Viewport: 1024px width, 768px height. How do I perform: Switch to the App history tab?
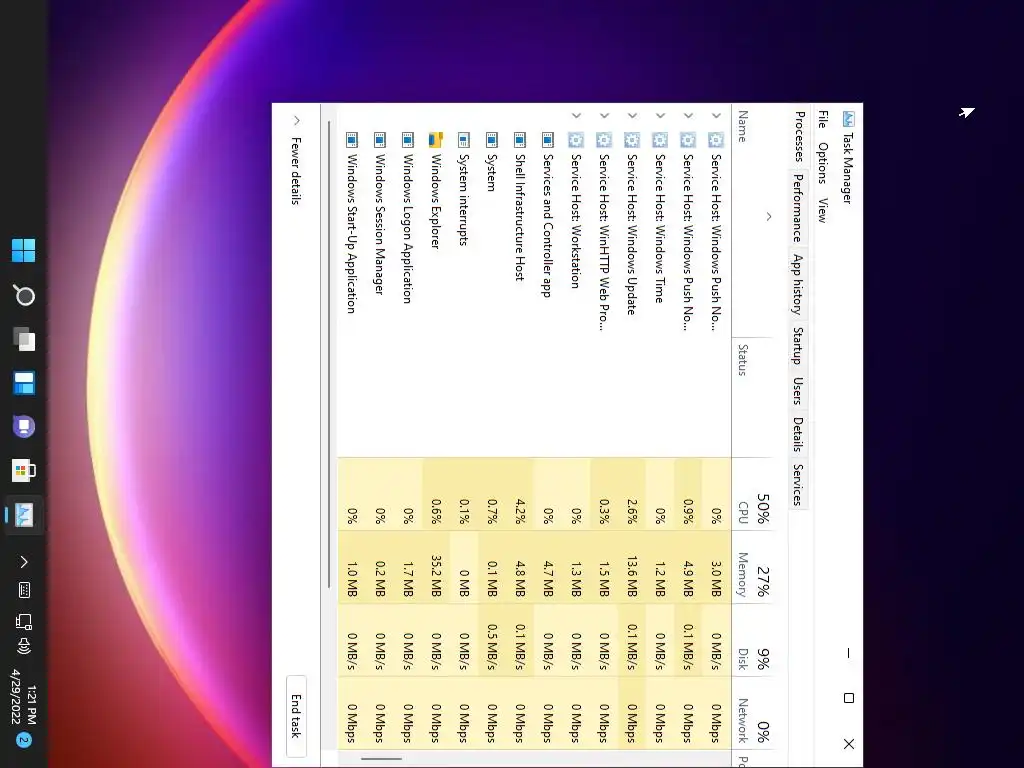pos(797,283)
